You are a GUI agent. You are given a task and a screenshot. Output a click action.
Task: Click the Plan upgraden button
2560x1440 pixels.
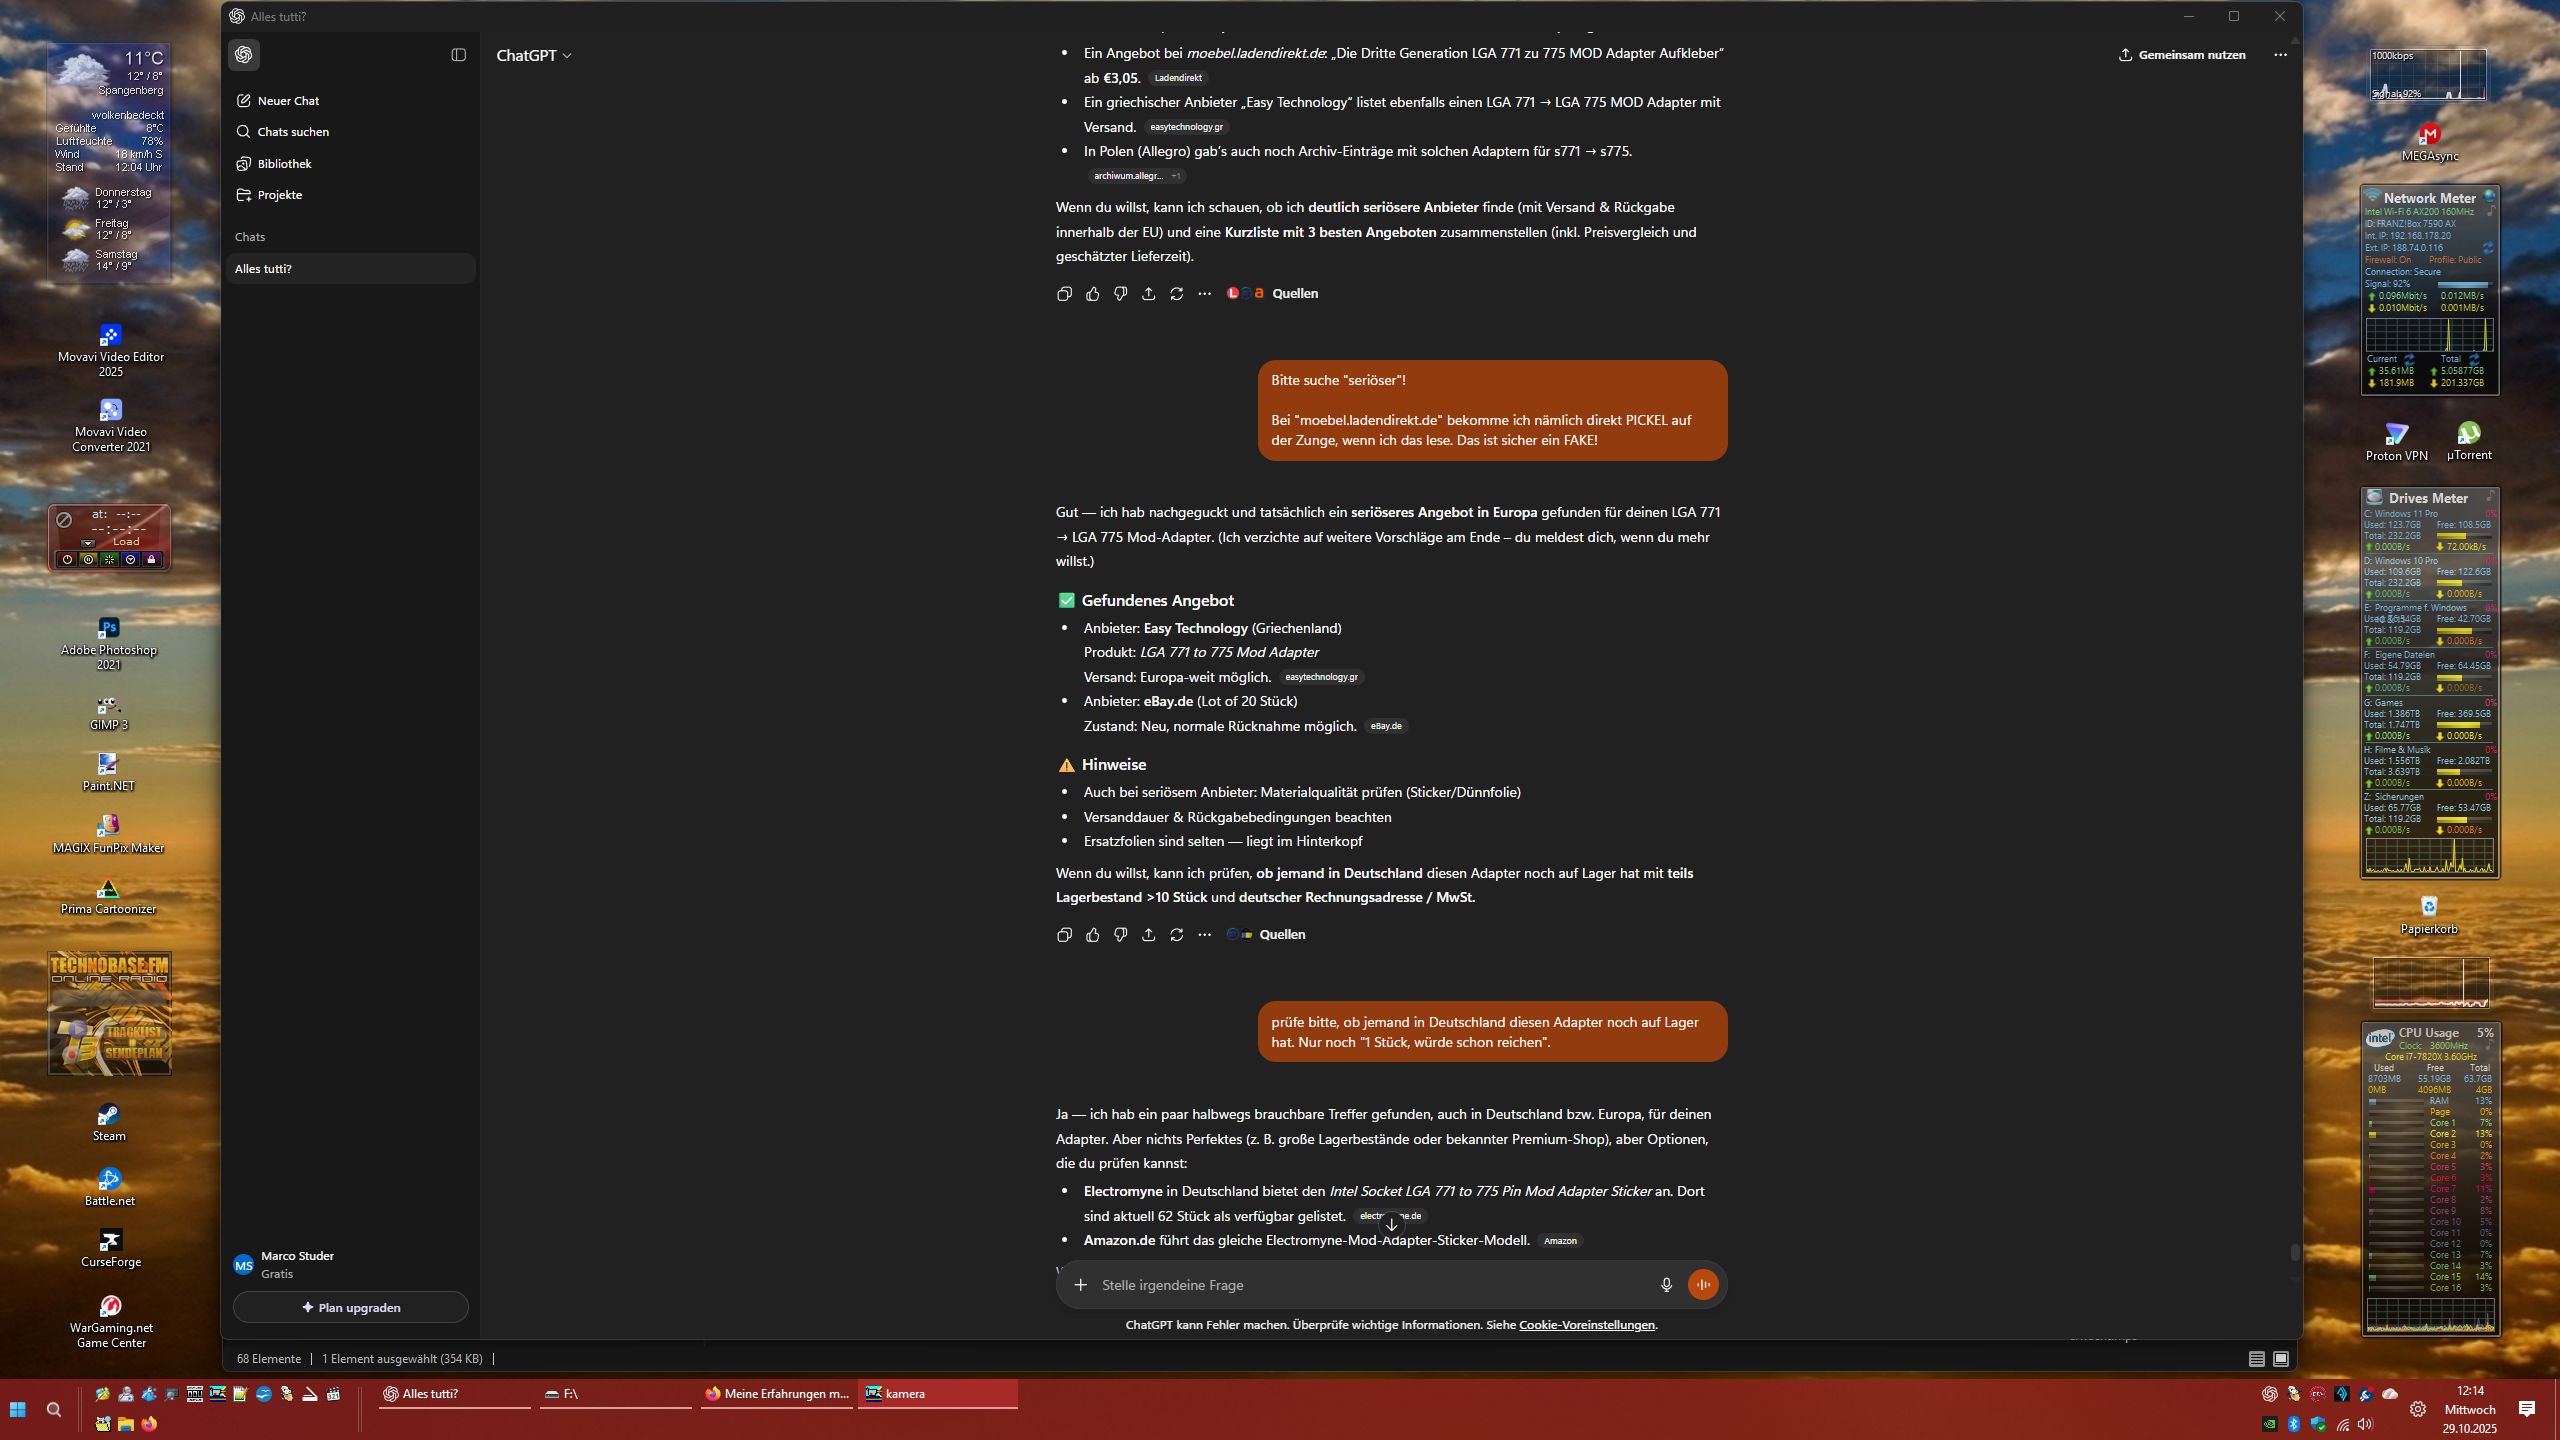[350, 1307]
